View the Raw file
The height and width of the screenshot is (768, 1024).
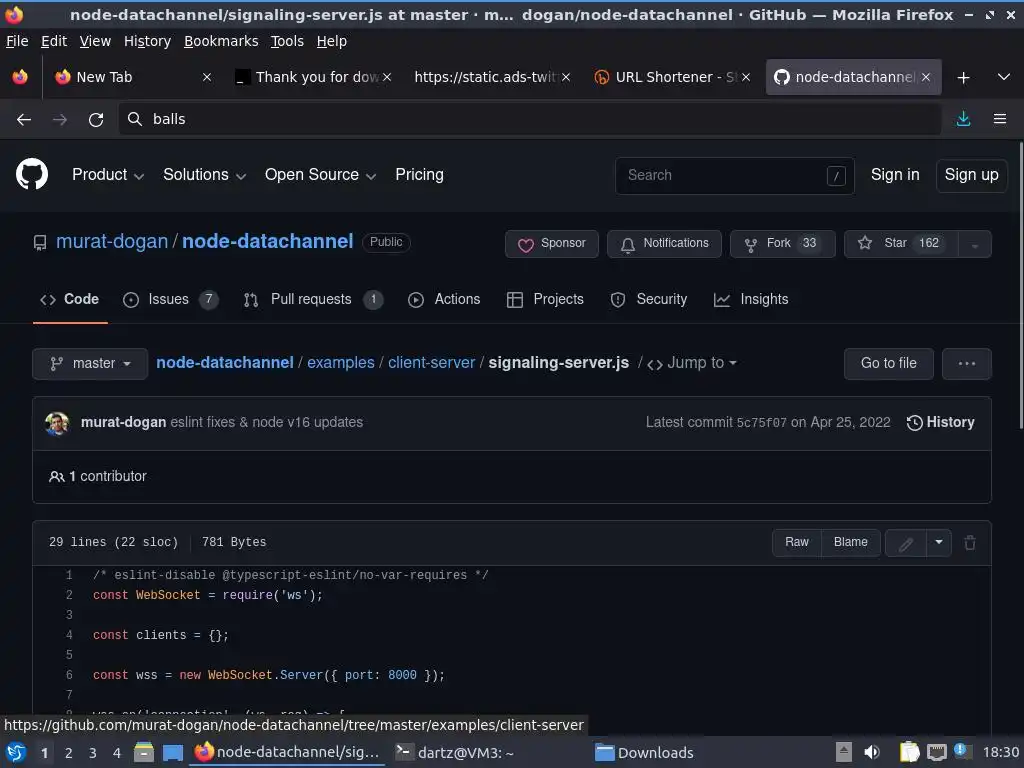coord(797,543)
